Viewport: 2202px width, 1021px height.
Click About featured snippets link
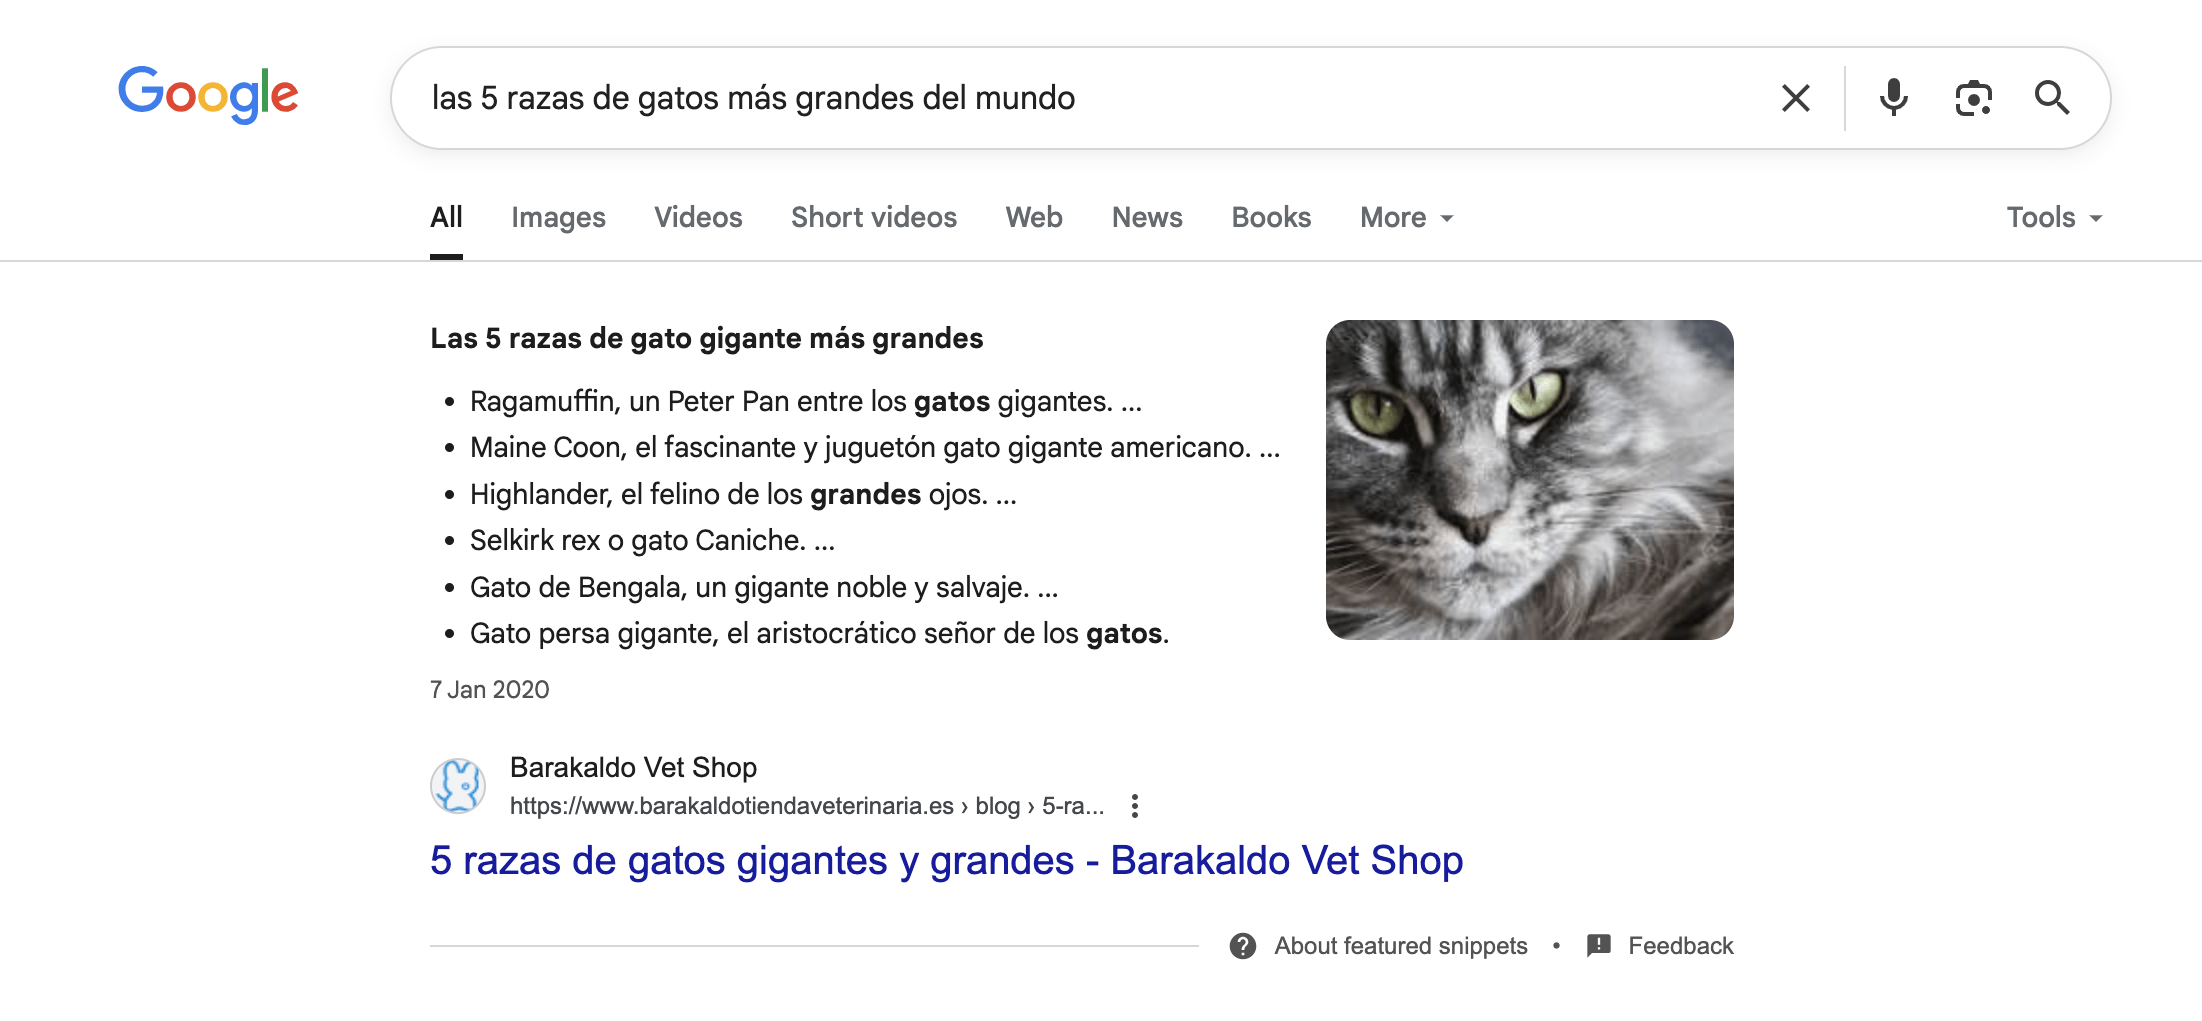click(1400, 946)
